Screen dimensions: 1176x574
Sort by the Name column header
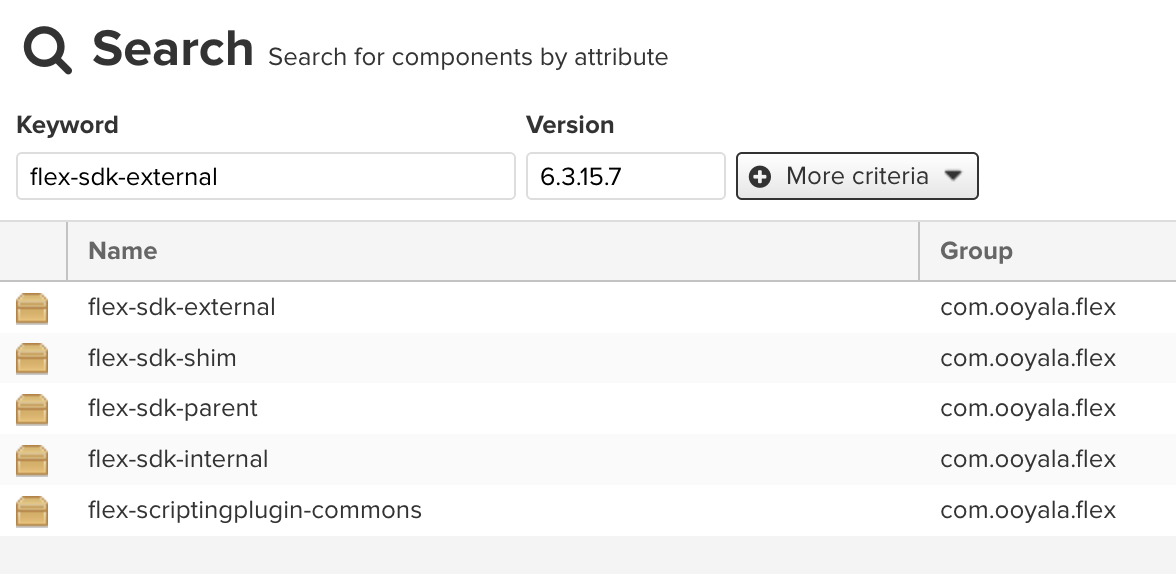[x=123, y=251]
